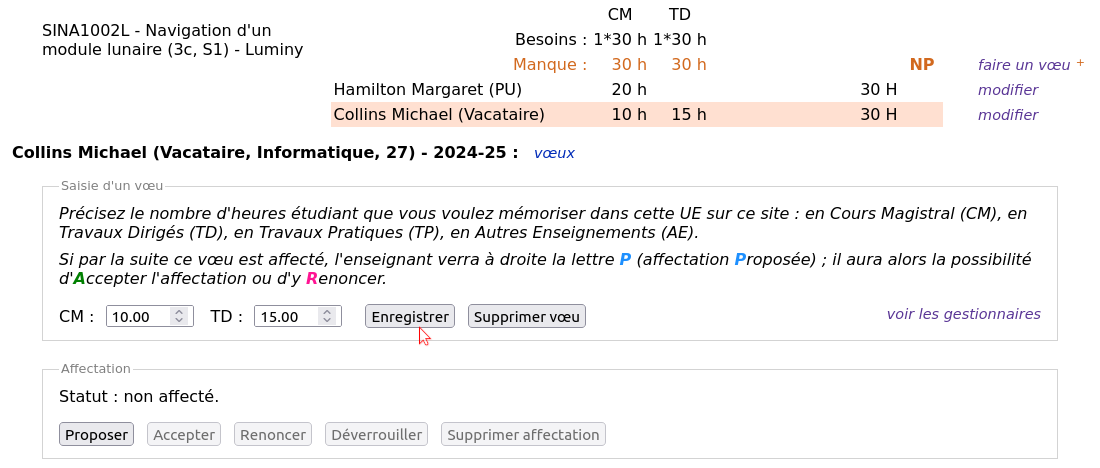The width and height of the screenshot is (1100, 468).
Task: Increase CM hours with up arrow
Action: click(180, 312)
